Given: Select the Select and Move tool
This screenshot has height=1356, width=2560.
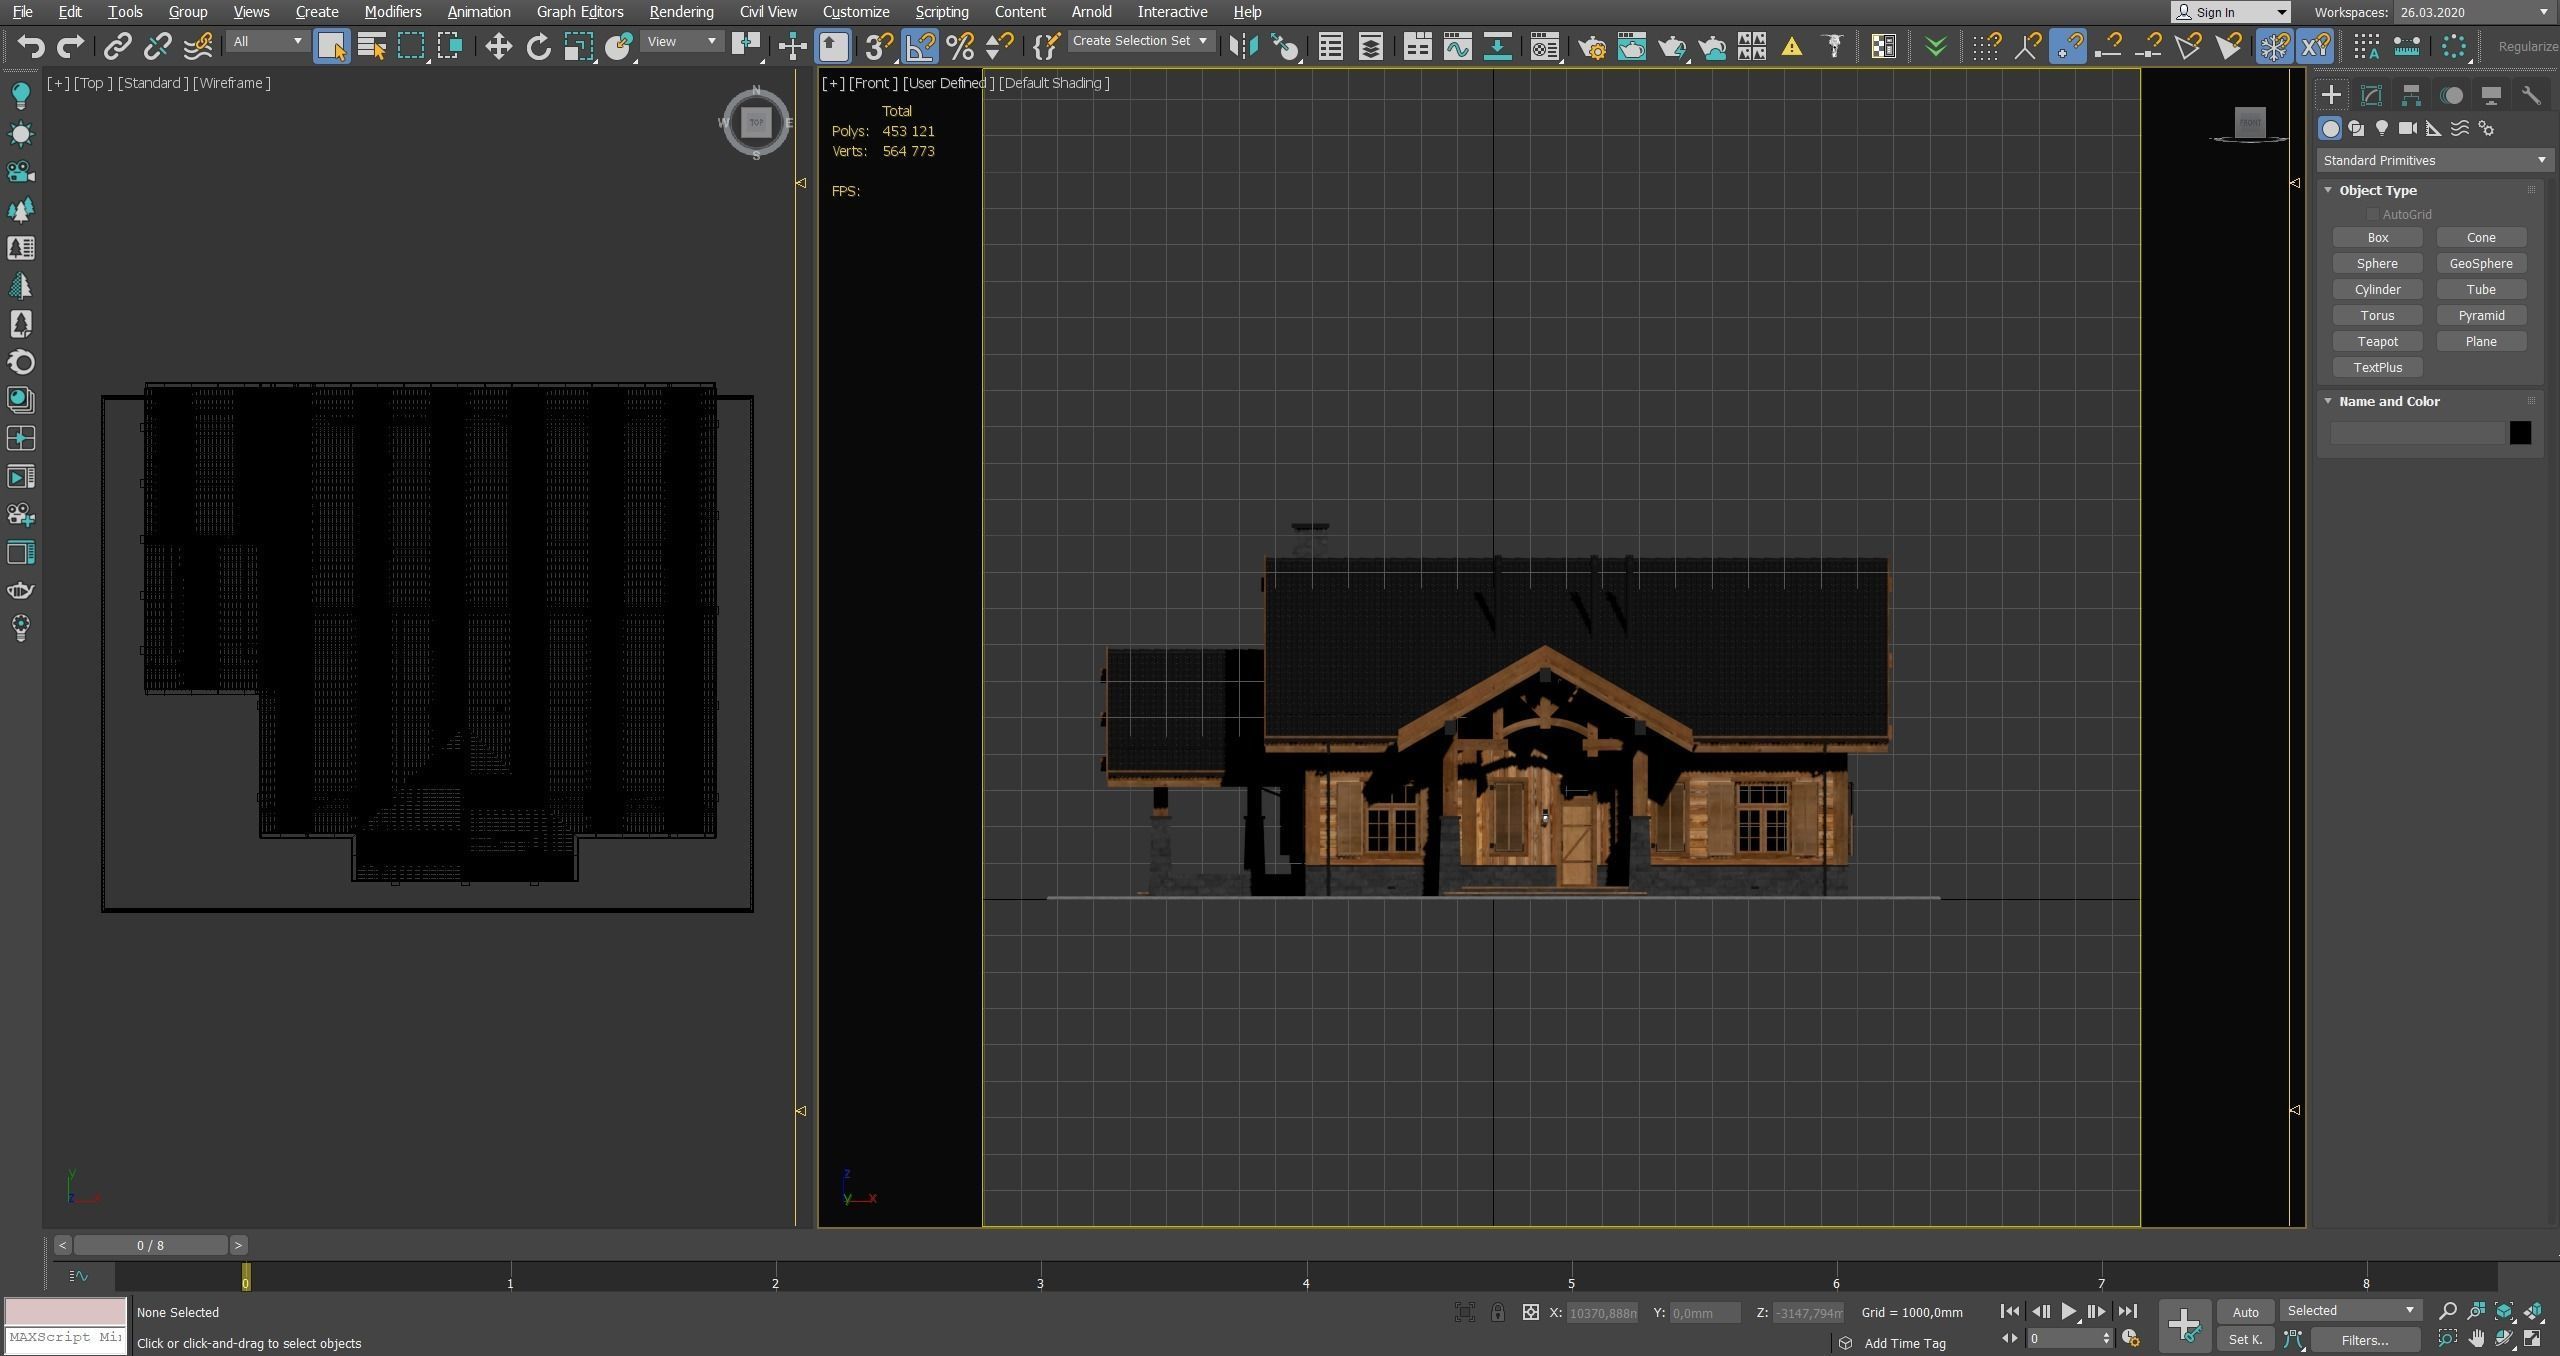Looking at the screenshot, I should [498, 46].
